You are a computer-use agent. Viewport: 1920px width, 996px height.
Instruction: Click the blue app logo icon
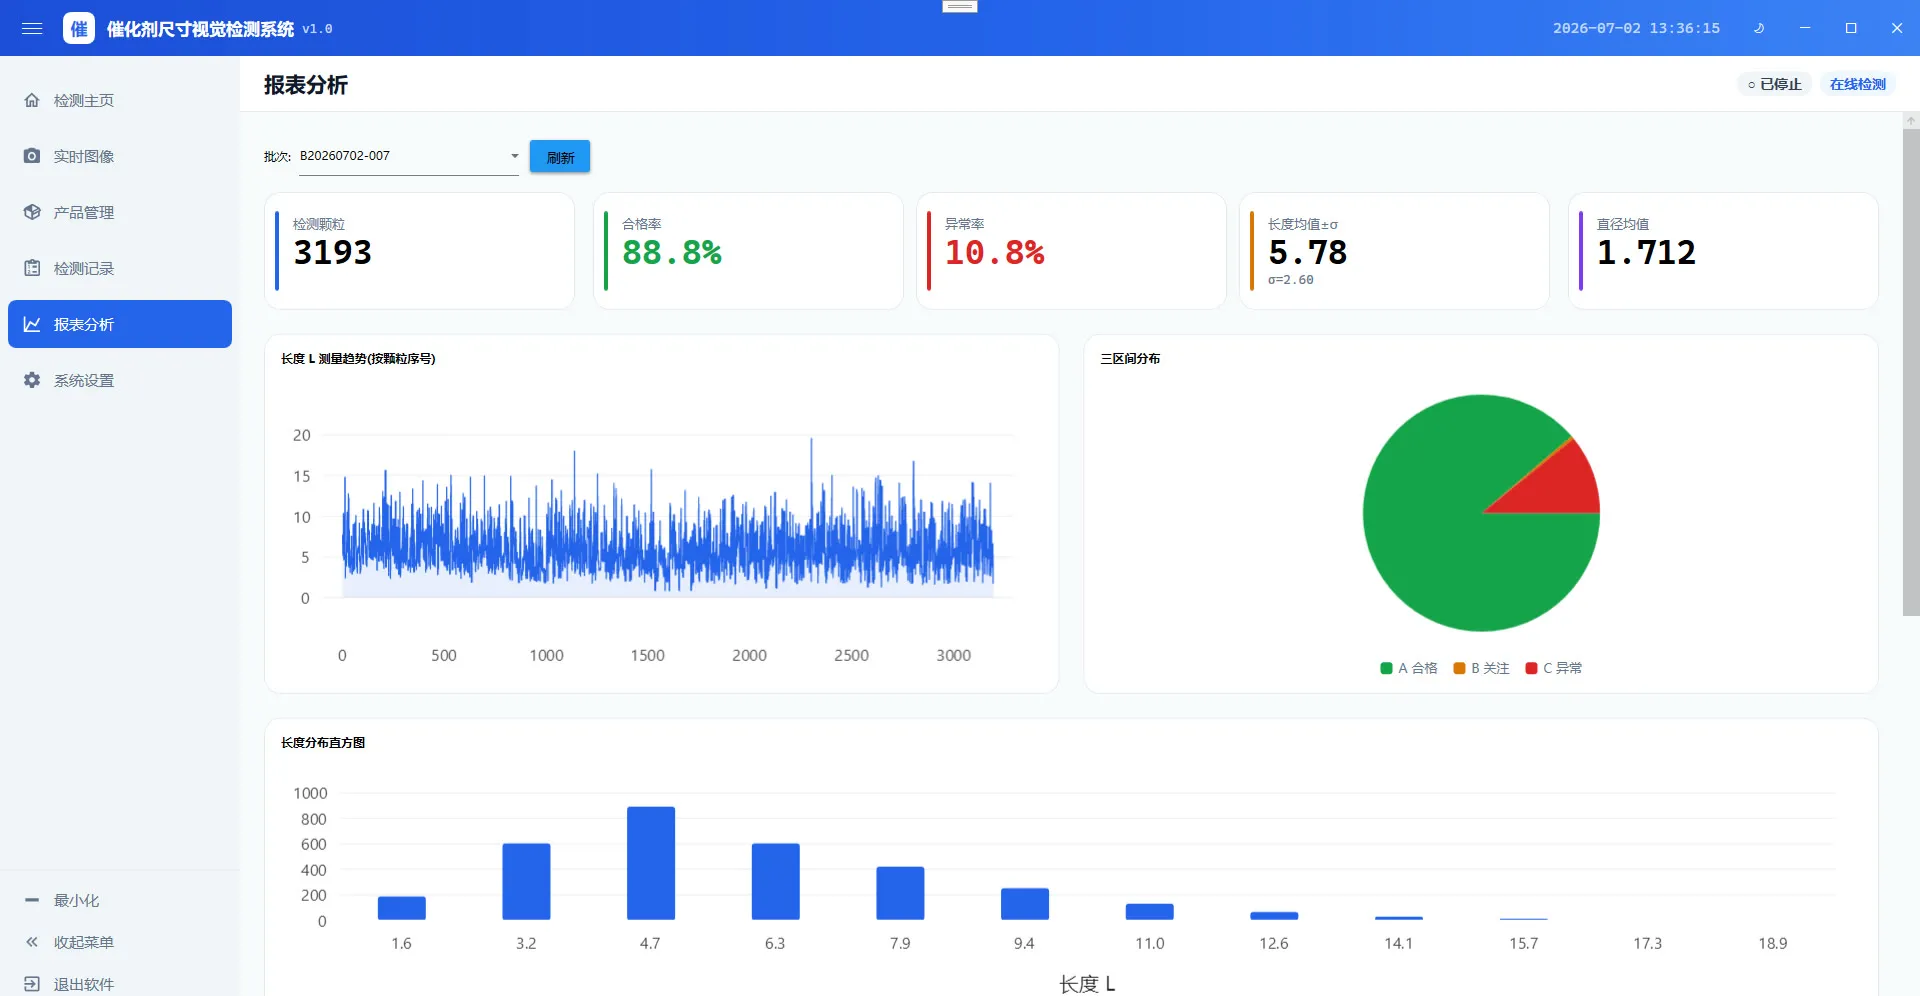(x=78, y=28)
